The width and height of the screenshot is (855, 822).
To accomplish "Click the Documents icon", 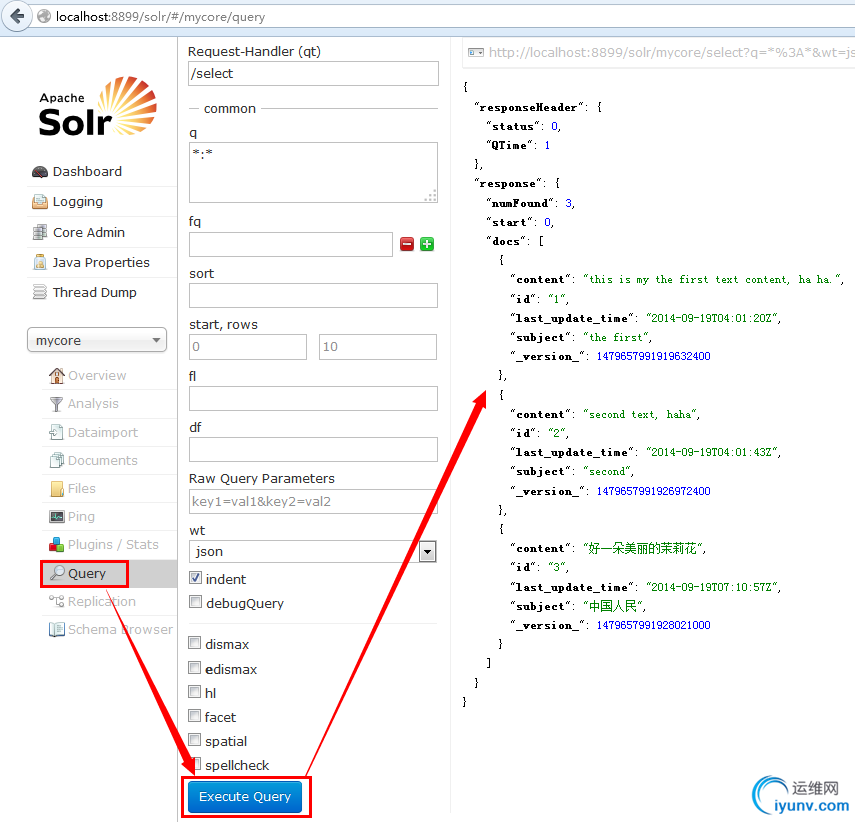I will click(56, 460).
